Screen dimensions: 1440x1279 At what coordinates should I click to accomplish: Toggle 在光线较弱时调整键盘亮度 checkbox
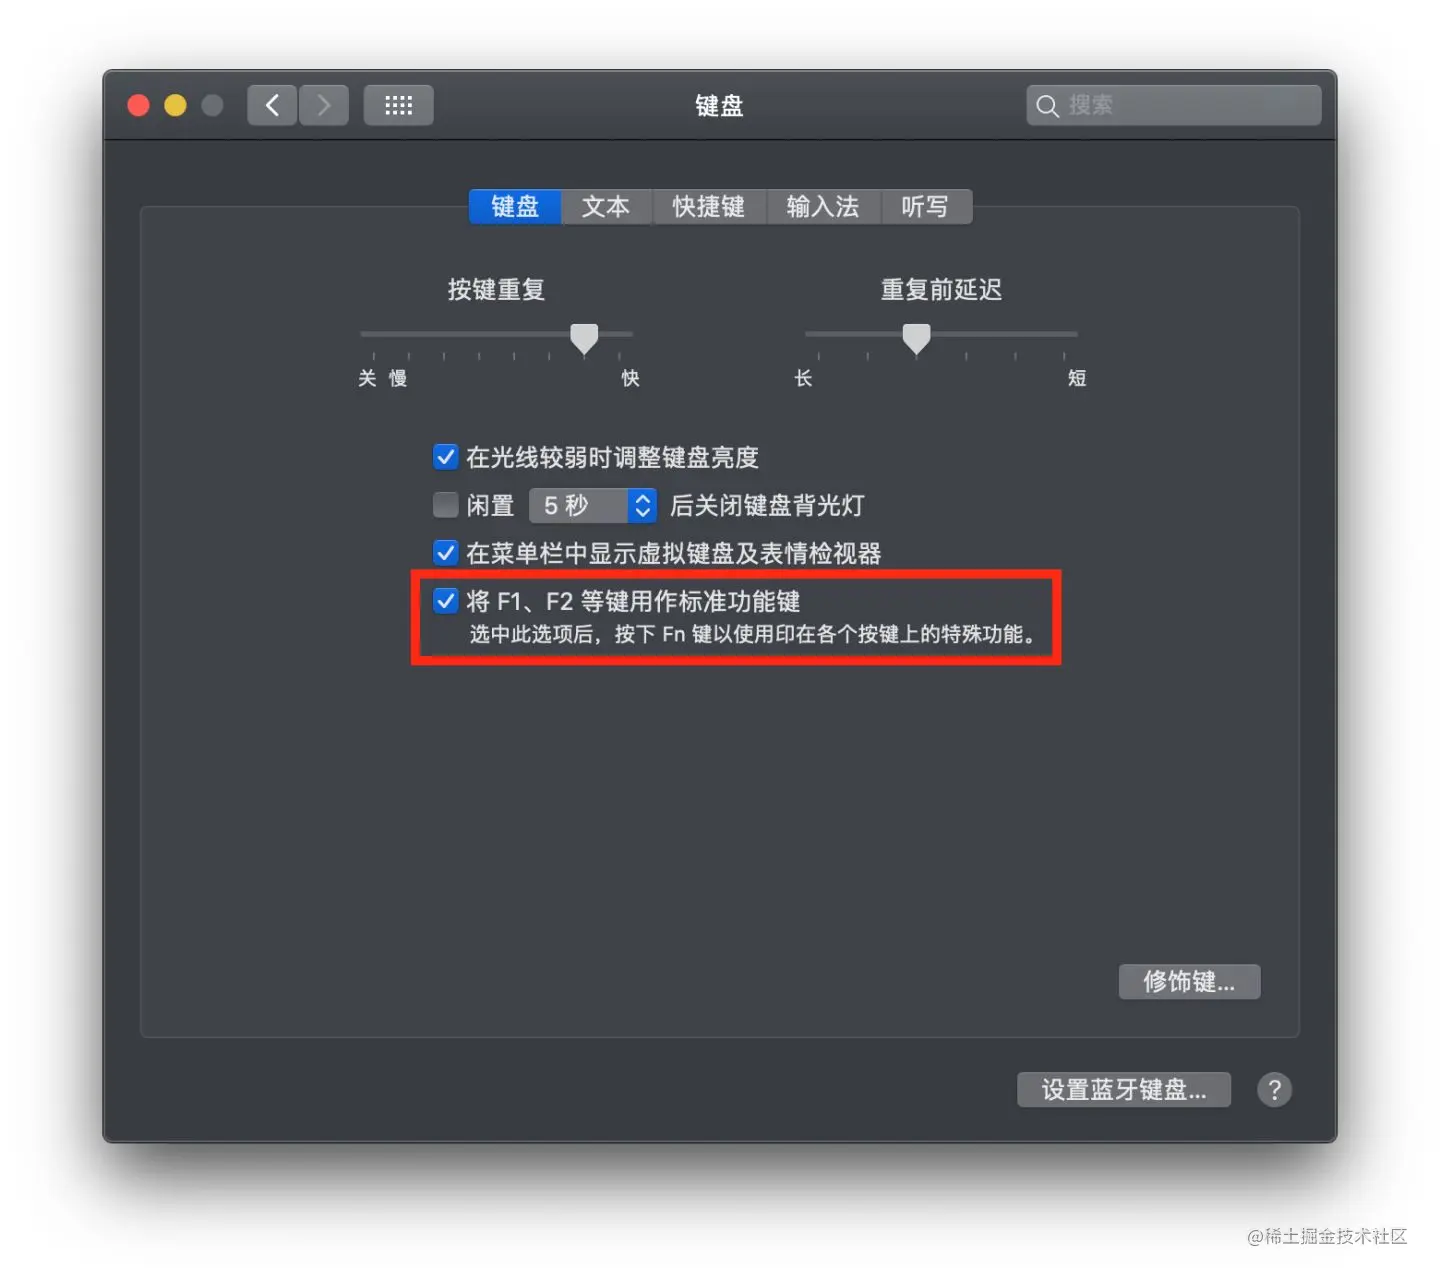coord(445,457)
